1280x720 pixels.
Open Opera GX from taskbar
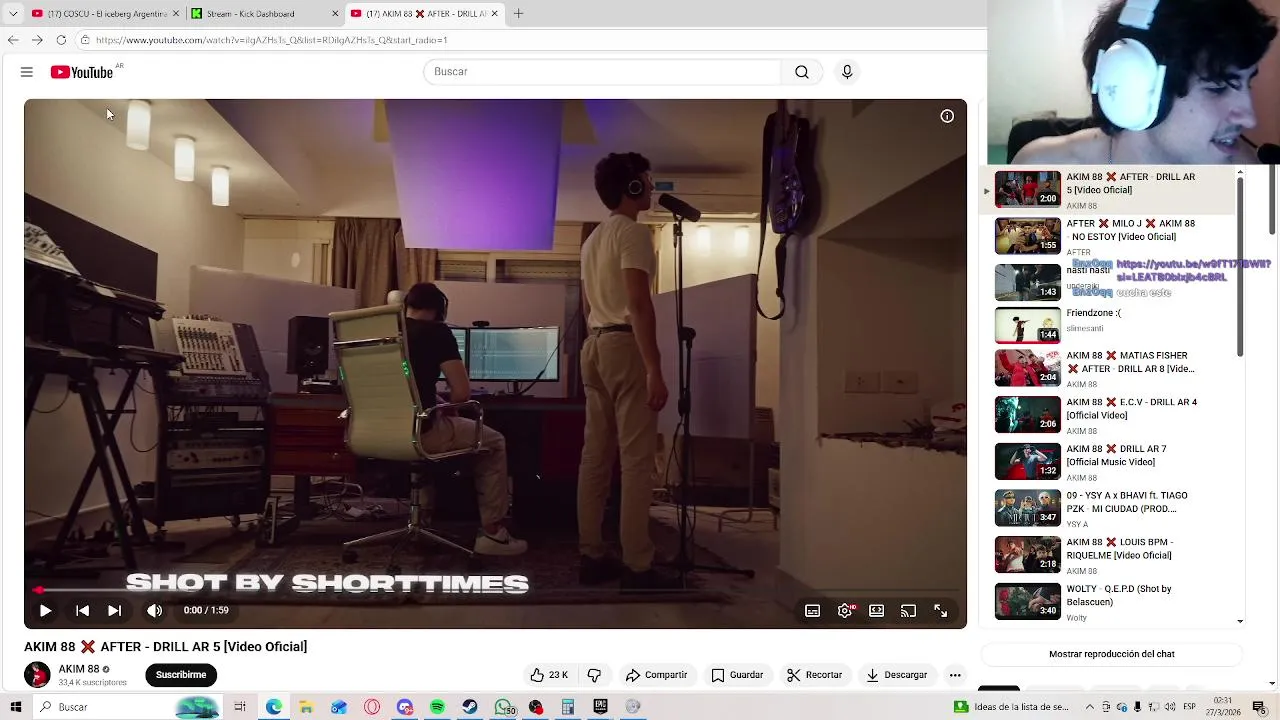[372, 707]
